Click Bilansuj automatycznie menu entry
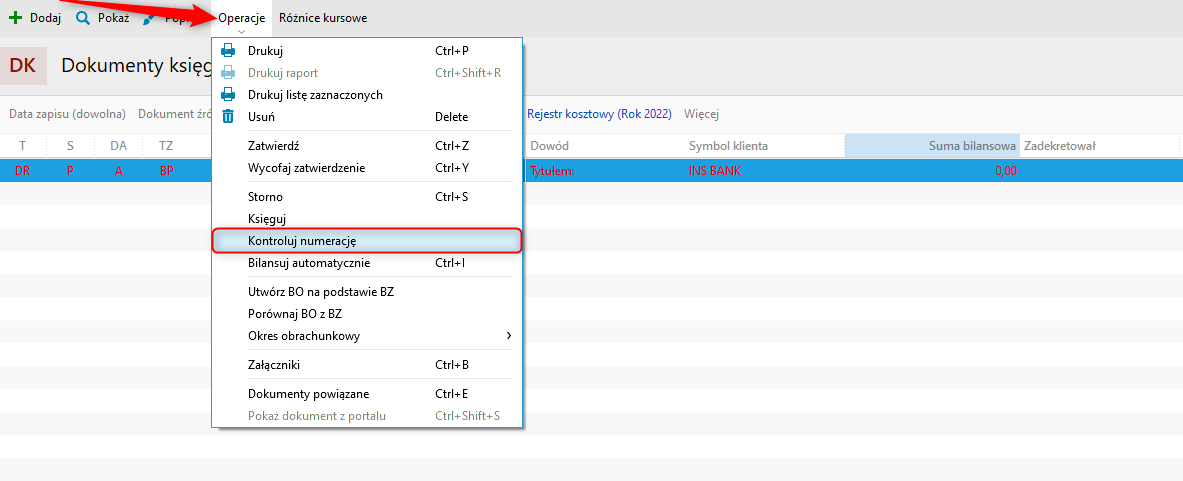This screenshot has height=481, width=1183. pos(309,263)
